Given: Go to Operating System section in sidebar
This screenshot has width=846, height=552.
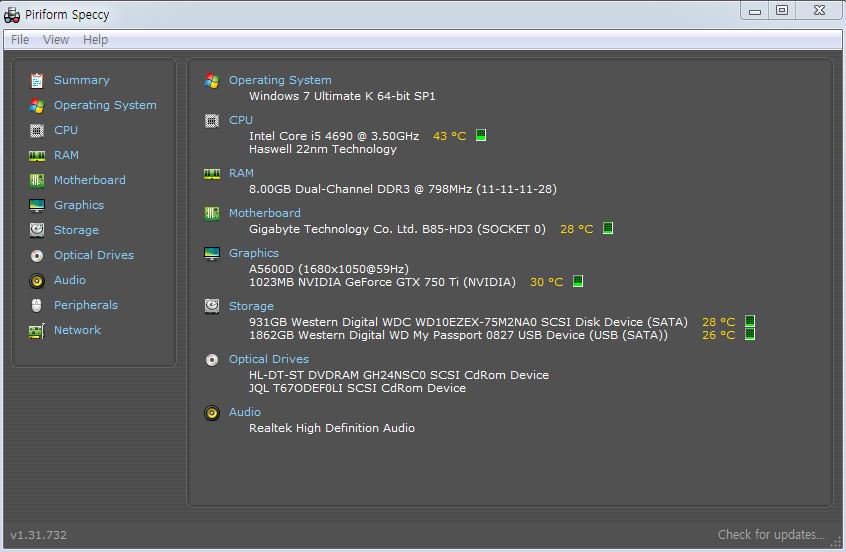Looking at the screenshot, I should click(105, 105).
